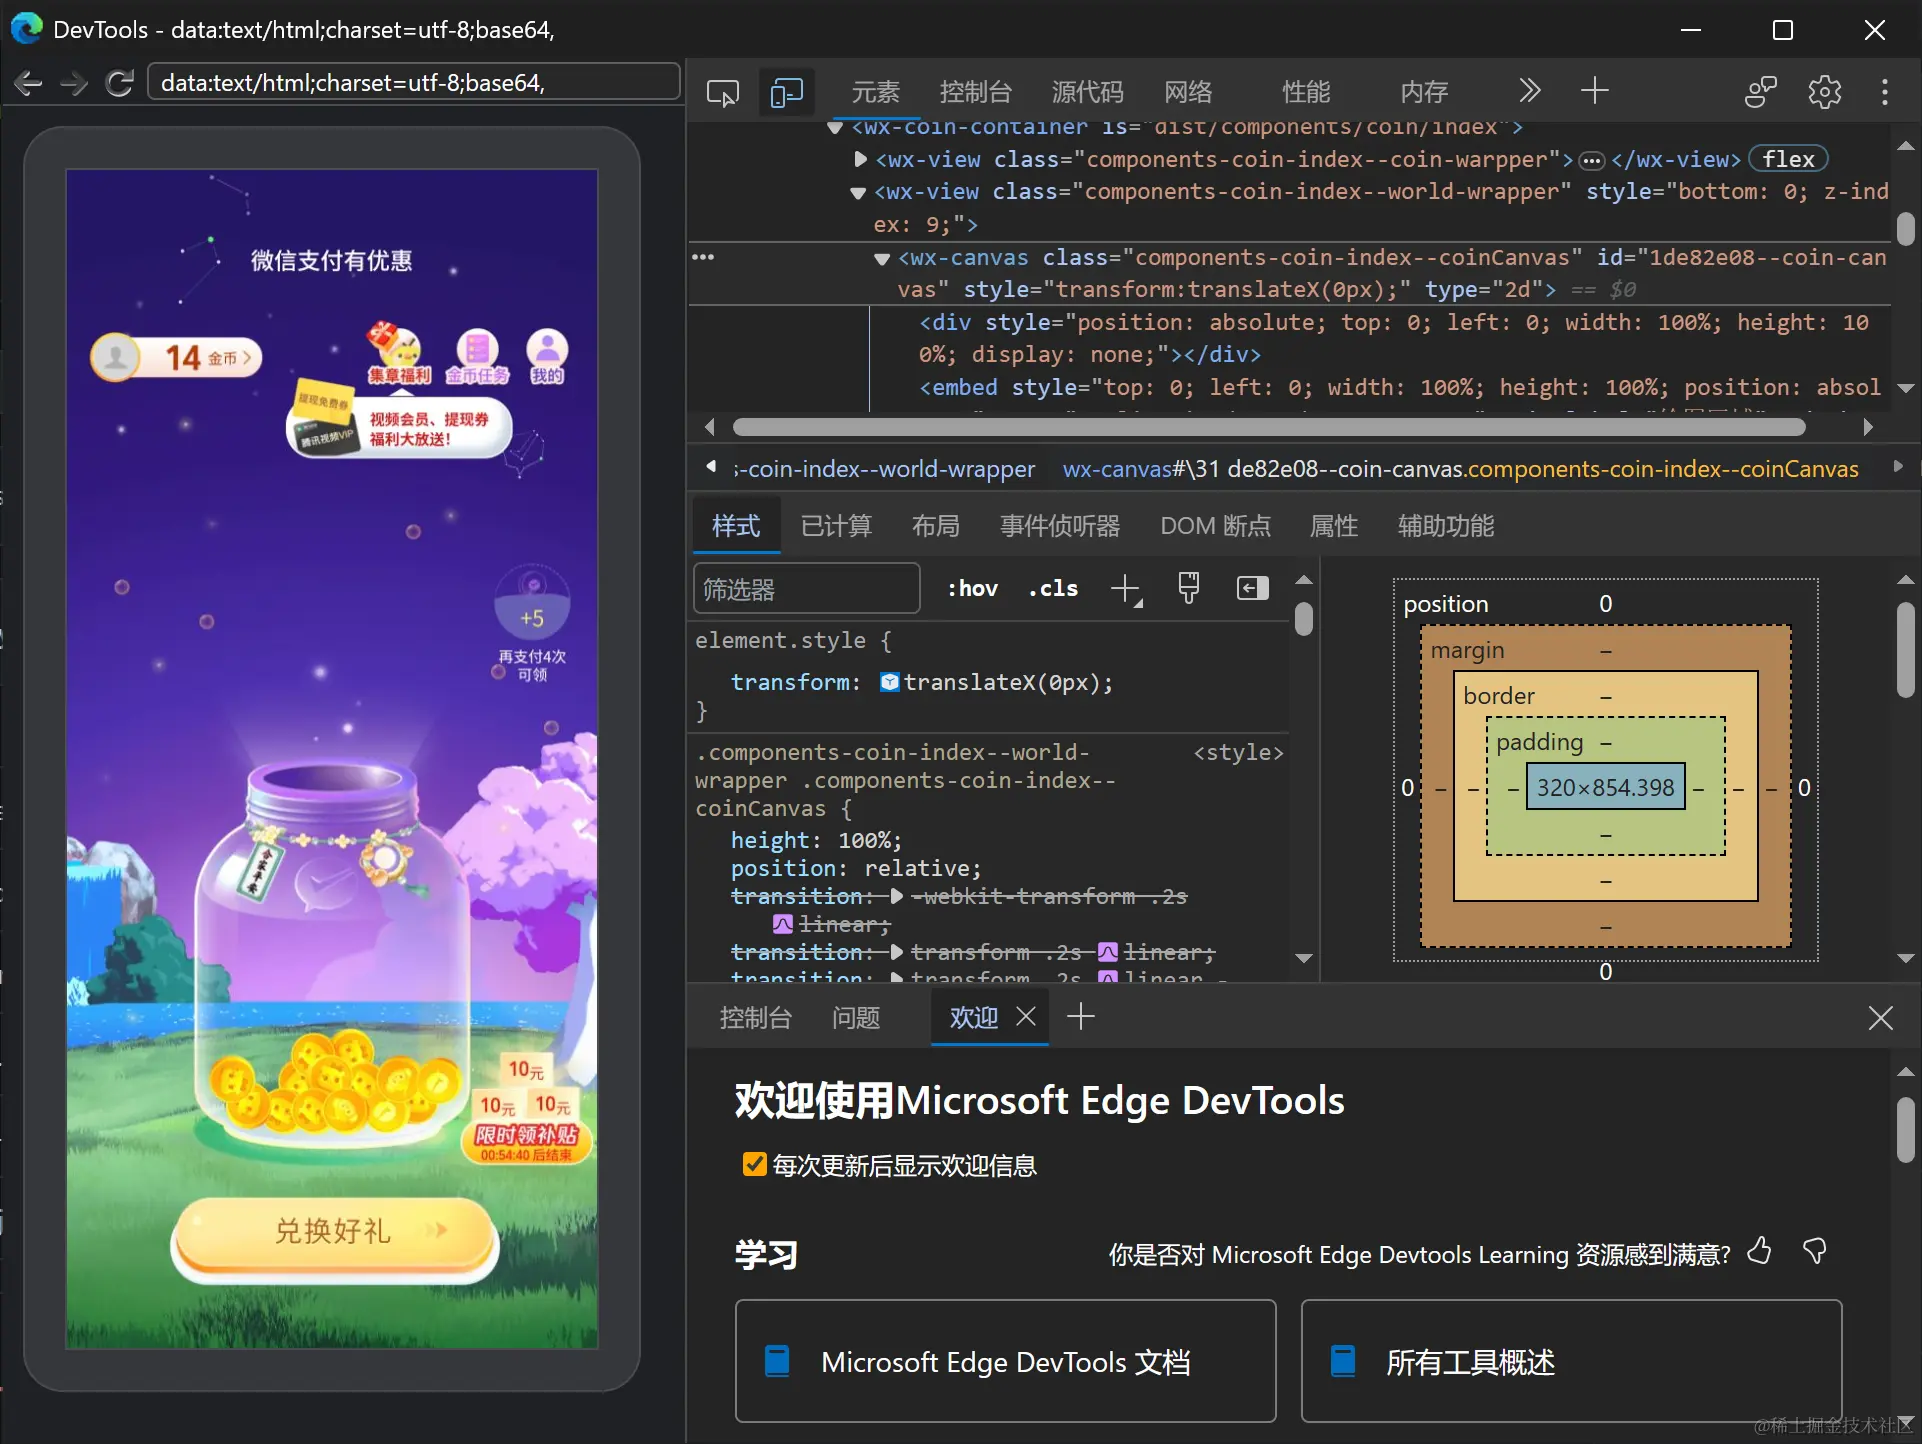Screen dimensions: 1922x1444
Task: Show more tabs chevron
Action: coord(1529,91)
